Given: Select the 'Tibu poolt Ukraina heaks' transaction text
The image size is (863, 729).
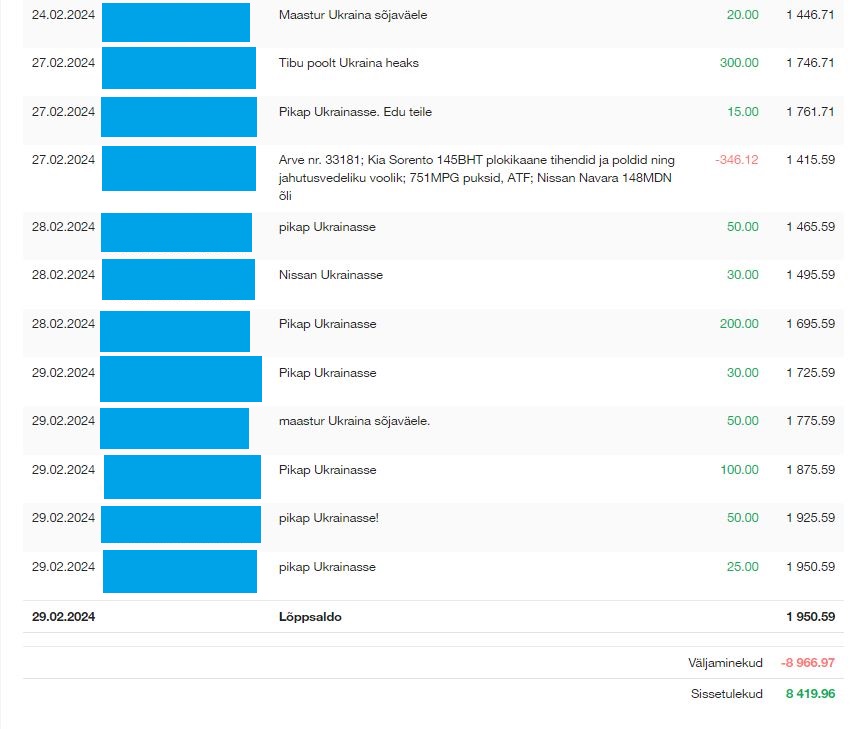Looking at the screenshot, I should pos(348,63).
